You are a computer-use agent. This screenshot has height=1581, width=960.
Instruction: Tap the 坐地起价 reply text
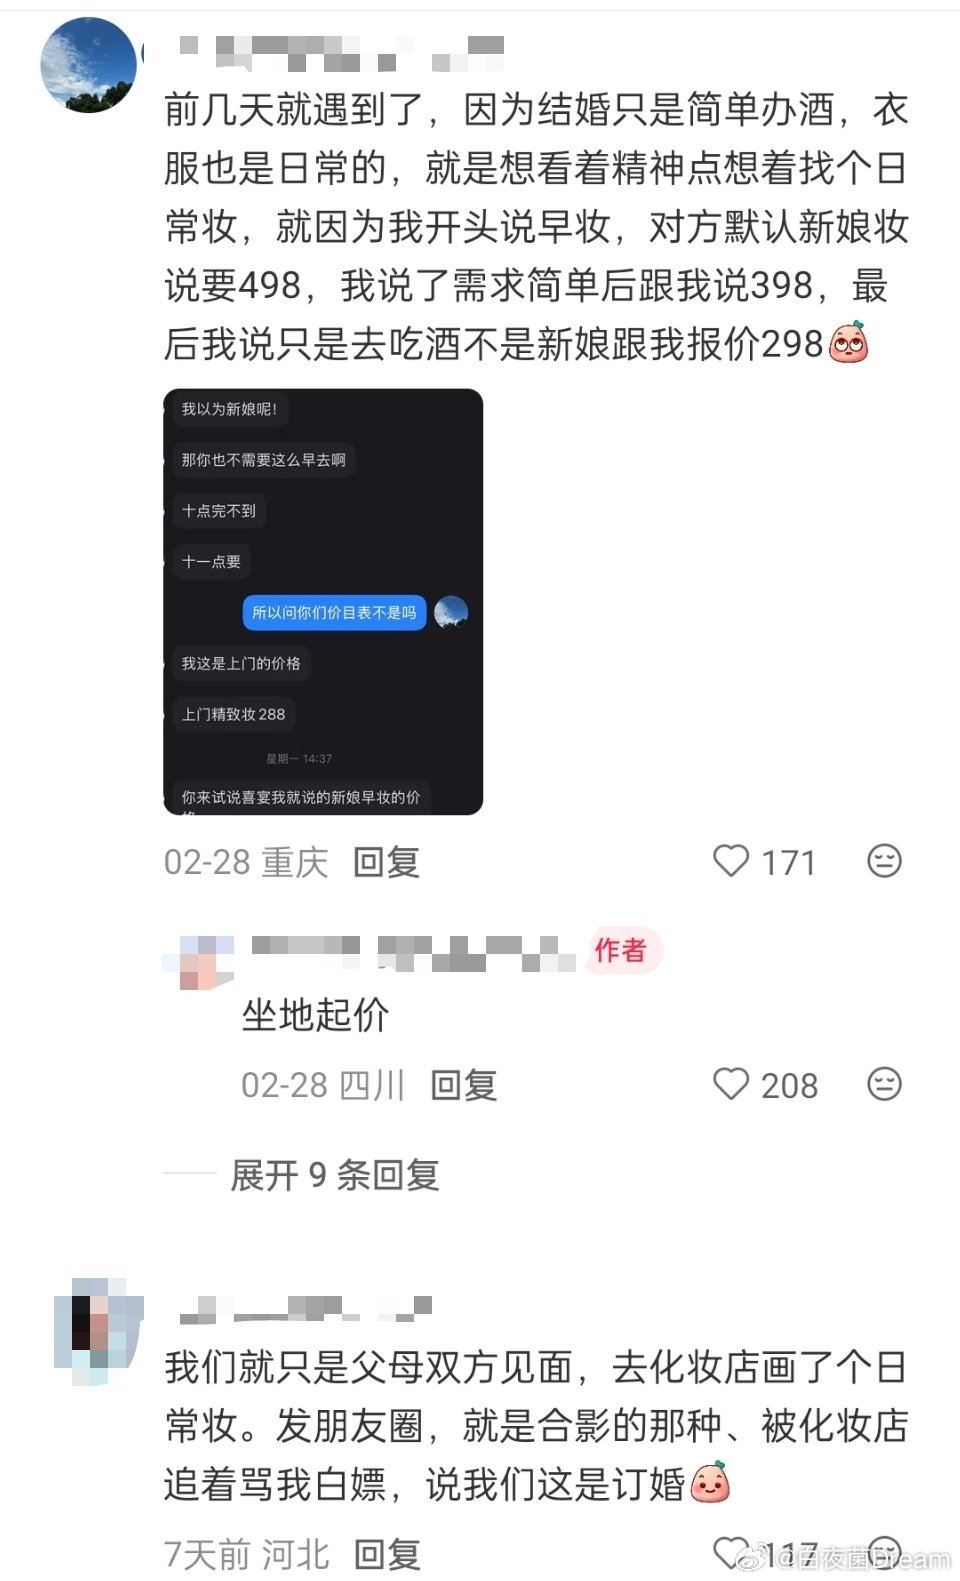(x=315, y=1015)
